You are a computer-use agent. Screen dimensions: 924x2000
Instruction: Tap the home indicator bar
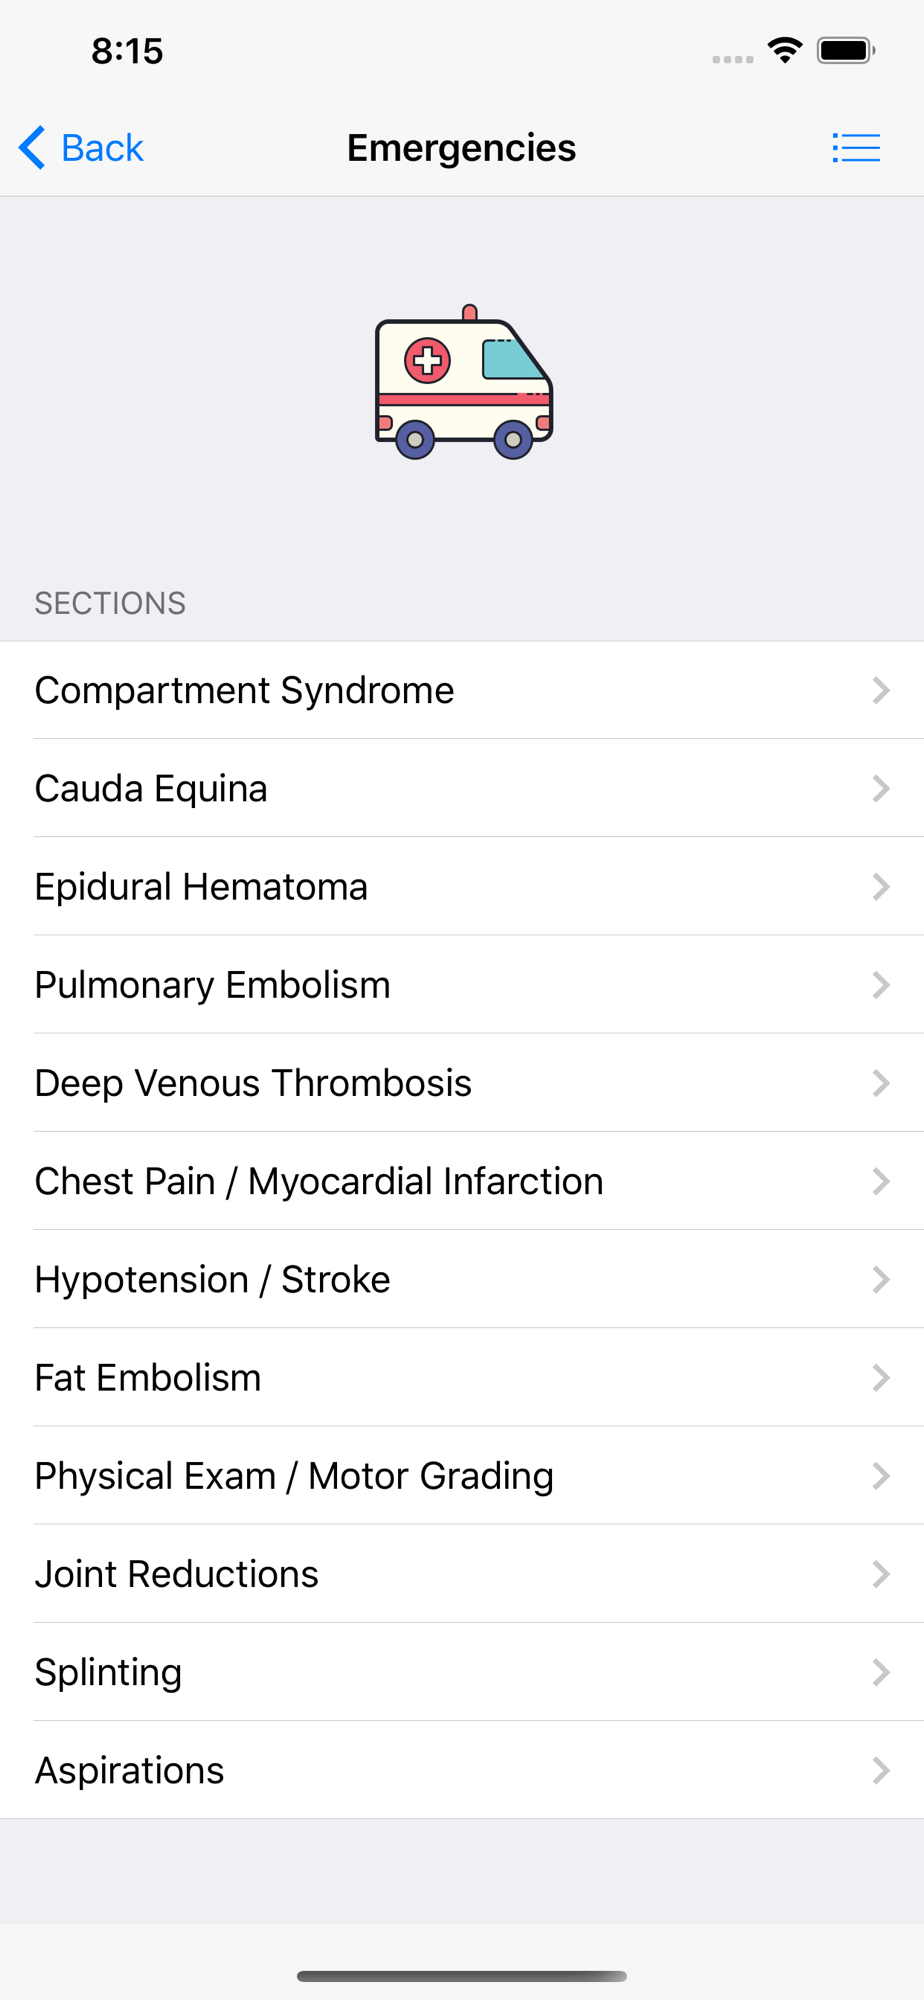click(462, 1976)
